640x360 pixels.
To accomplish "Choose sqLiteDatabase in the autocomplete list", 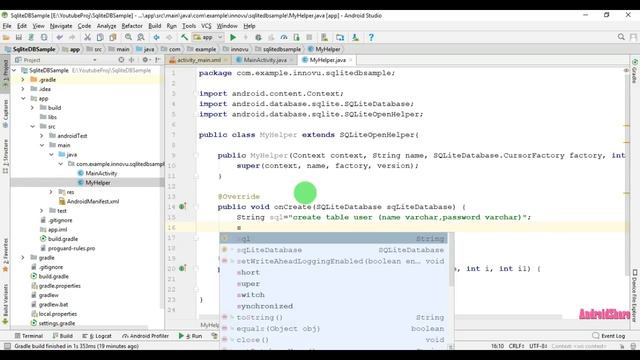I will (334, 250).
